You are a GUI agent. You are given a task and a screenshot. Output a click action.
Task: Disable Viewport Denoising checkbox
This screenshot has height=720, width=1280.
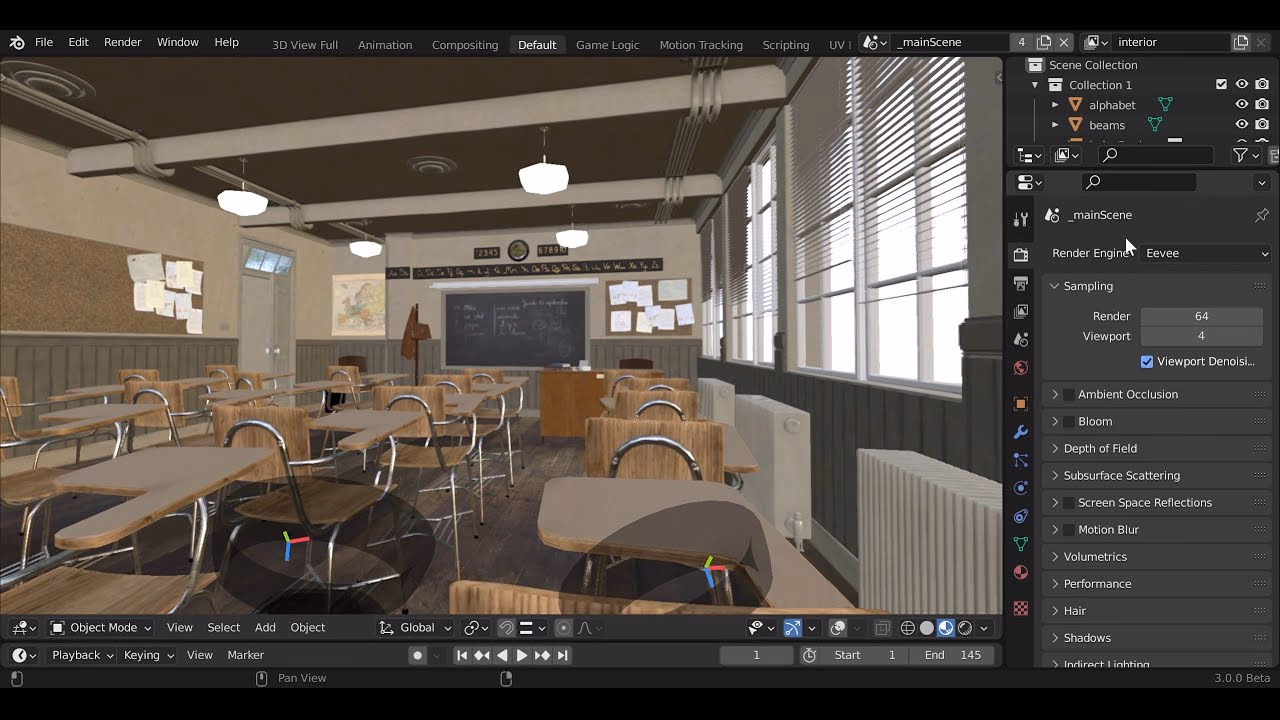[1147, 362]
